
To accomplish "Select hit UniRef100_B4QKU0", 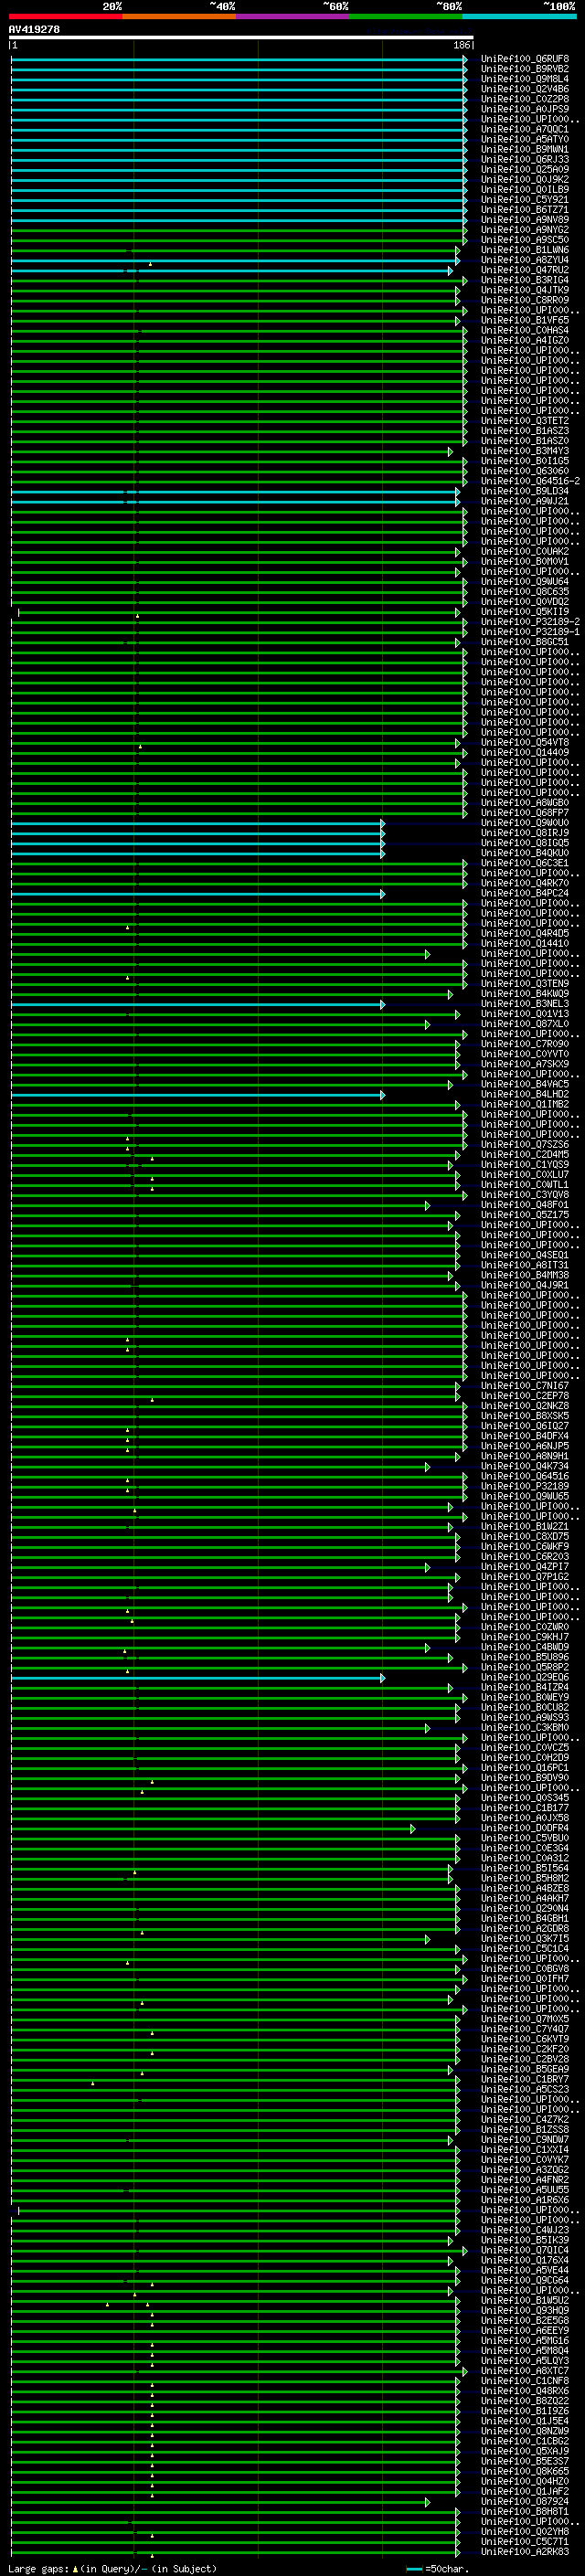I will click(x=525, y=853).
